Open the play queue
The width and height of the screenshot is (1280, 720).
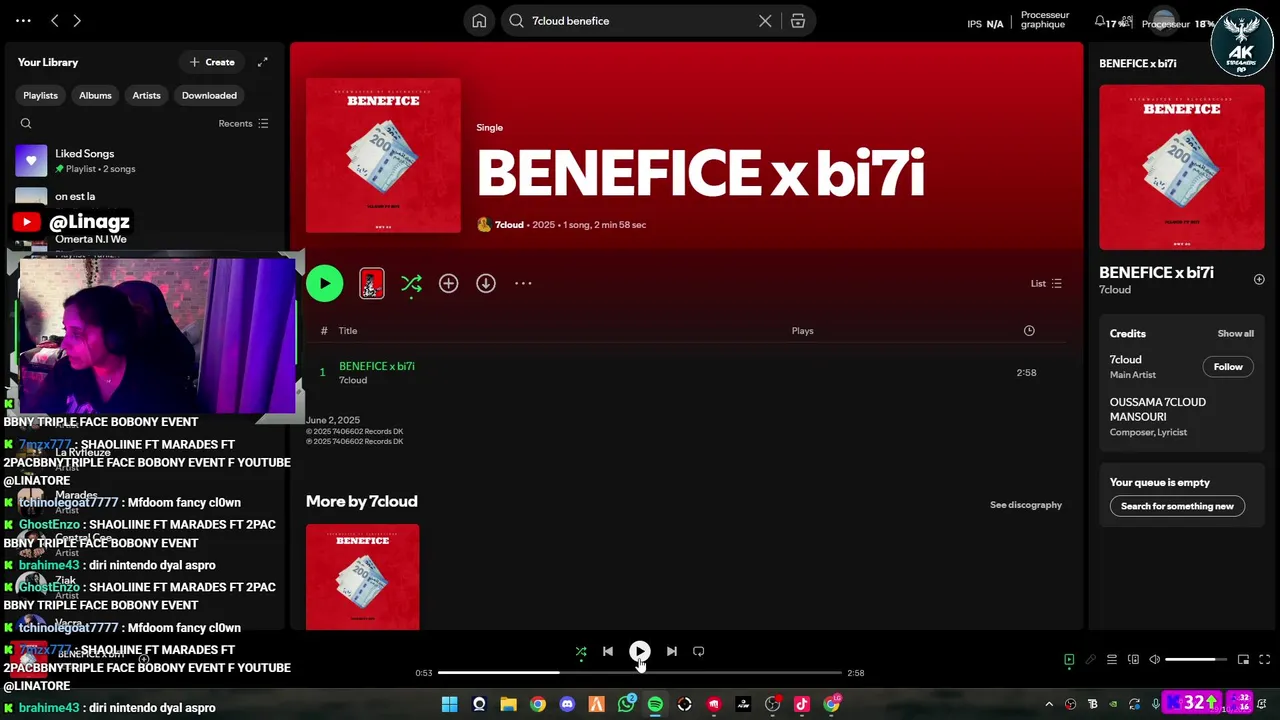(x=1112, y=660)
